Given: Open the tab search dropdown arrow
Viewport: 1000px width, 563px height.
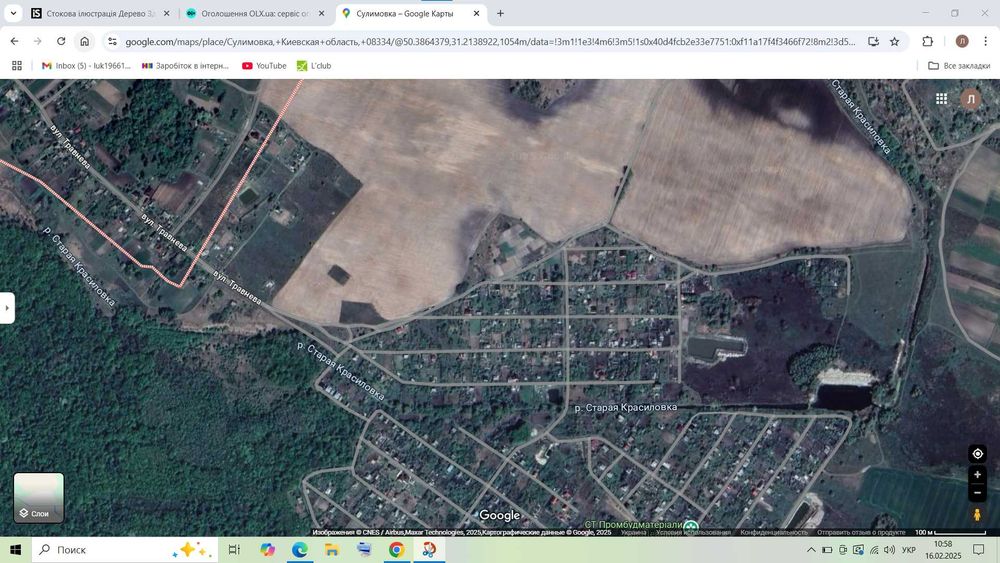Looking at the screenshot, I should pyautogui.click(x=13, y=13).
